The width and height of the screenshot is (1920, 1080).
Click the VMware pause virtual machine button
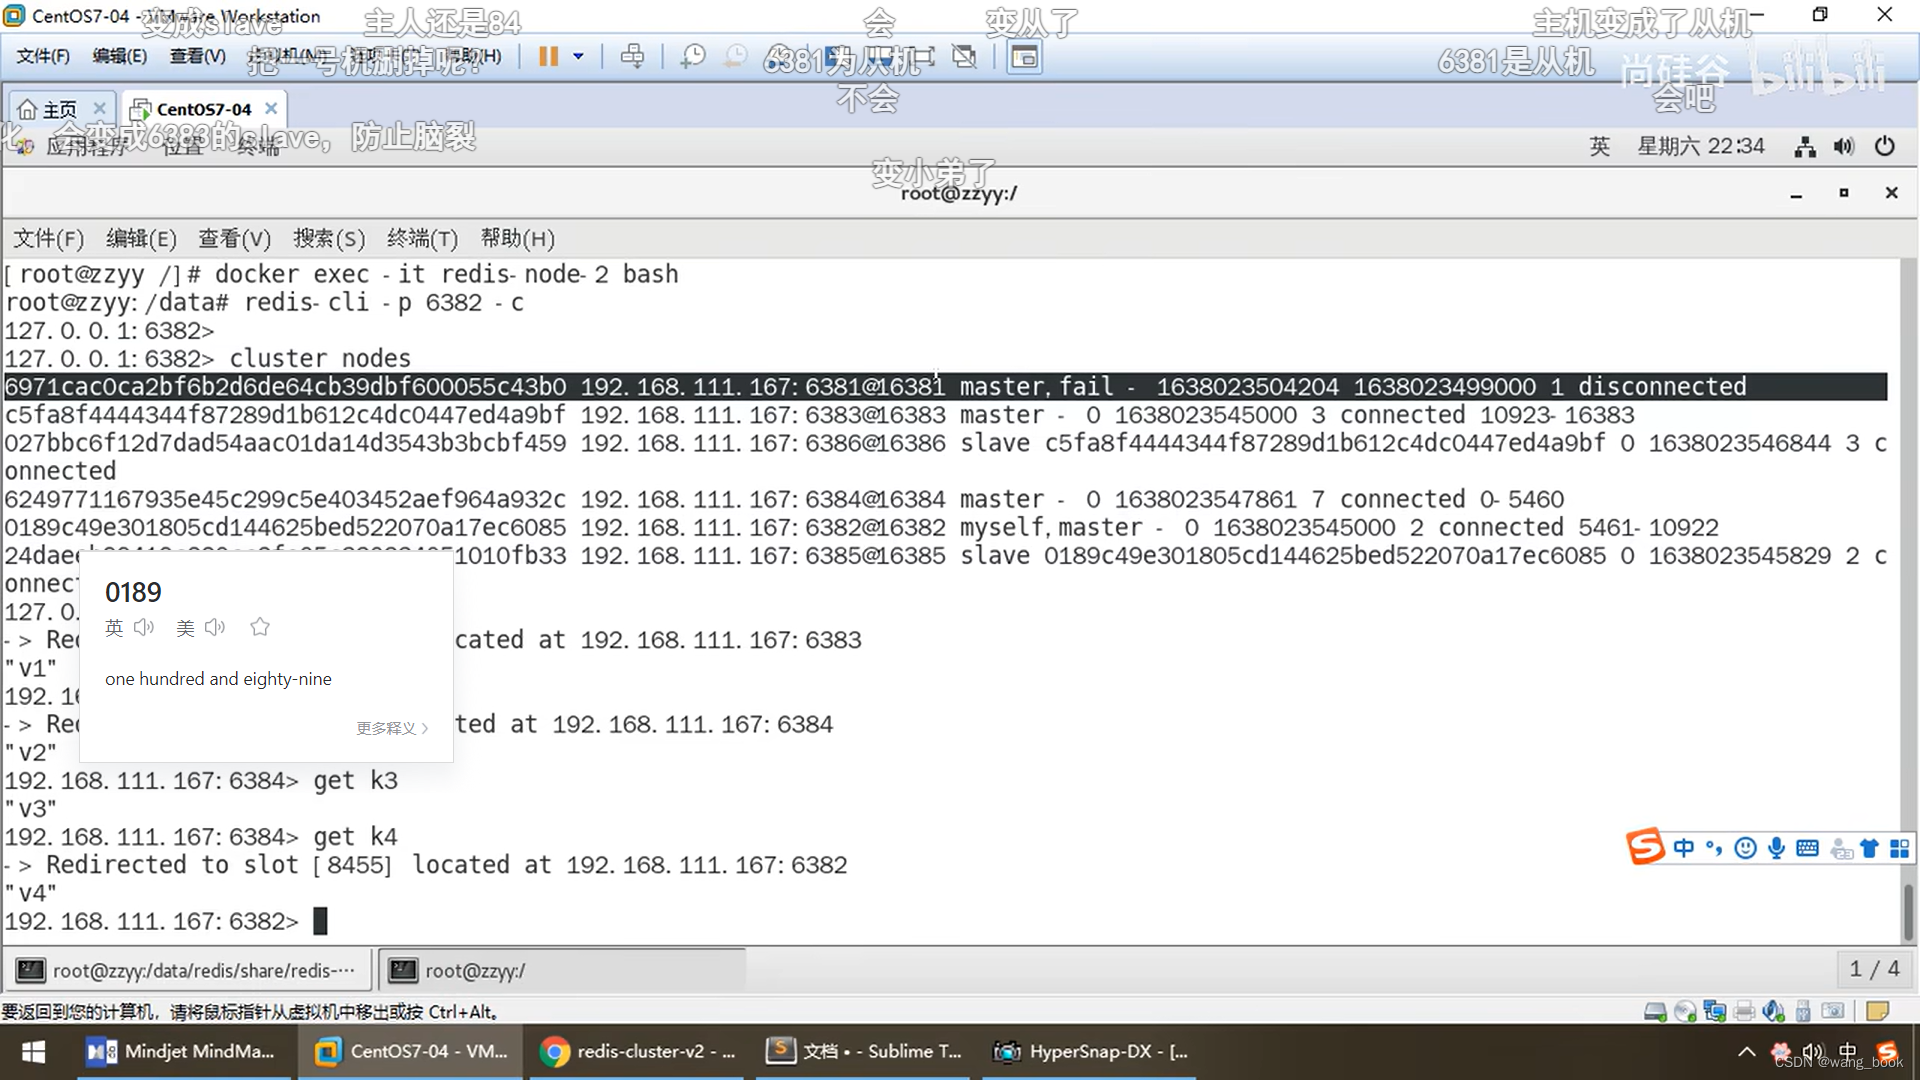click(x=547, y=57)
